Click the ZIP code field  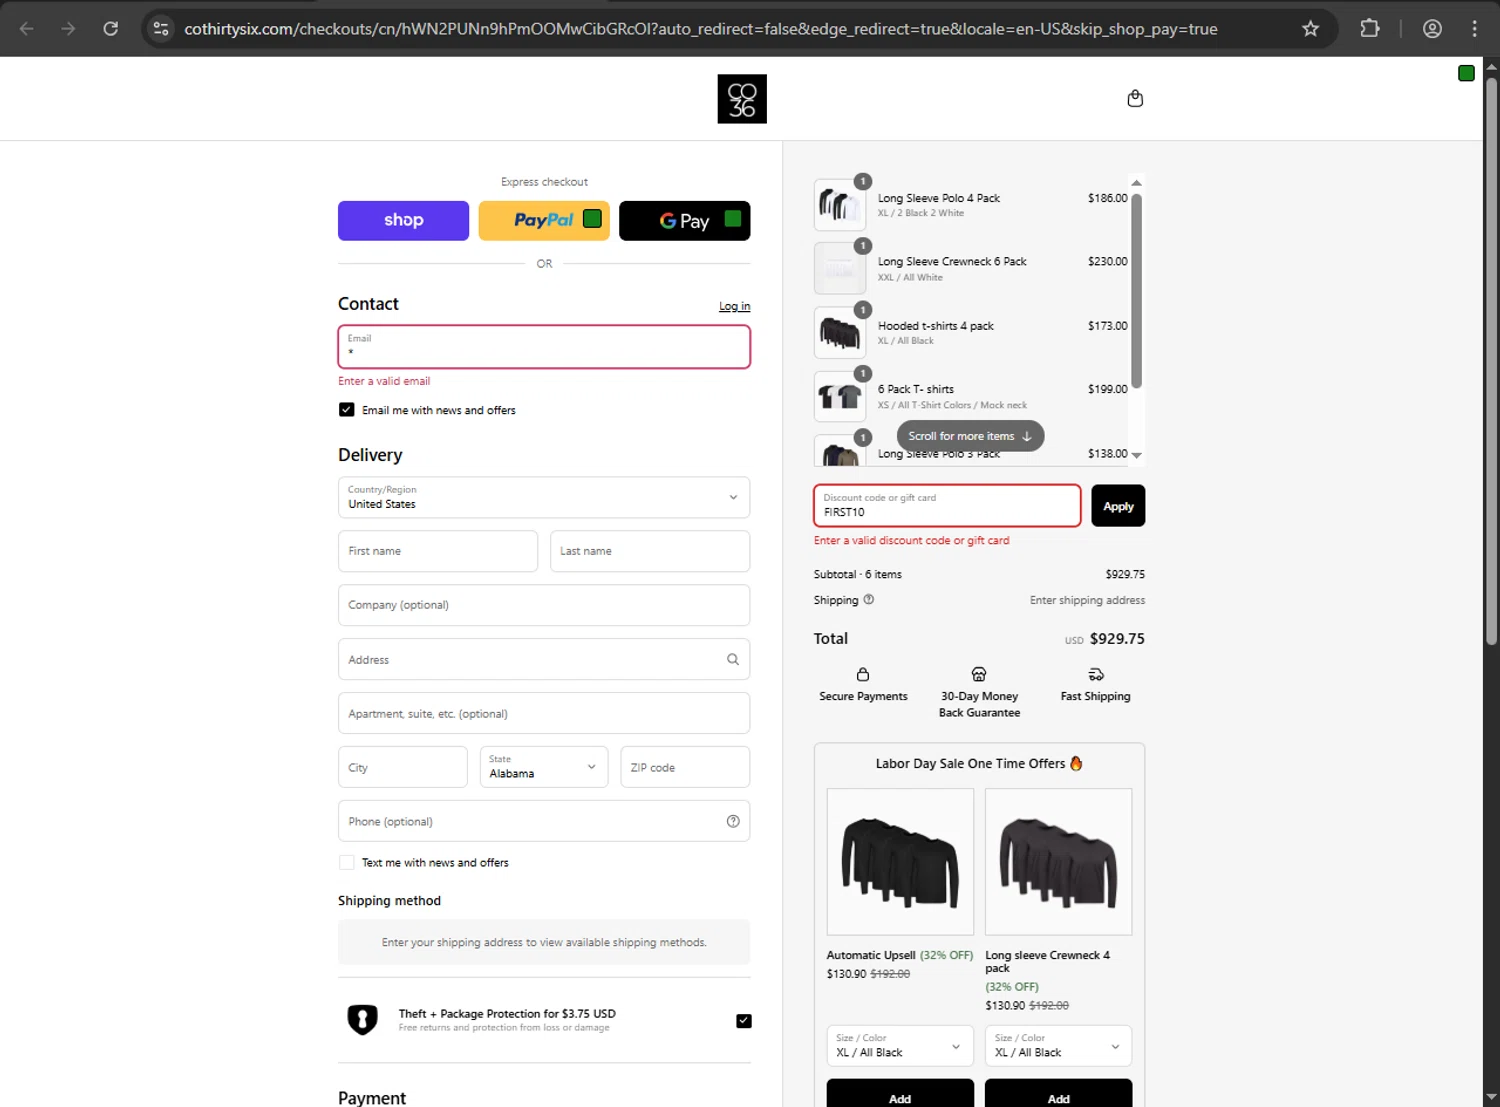click(685, 767)
